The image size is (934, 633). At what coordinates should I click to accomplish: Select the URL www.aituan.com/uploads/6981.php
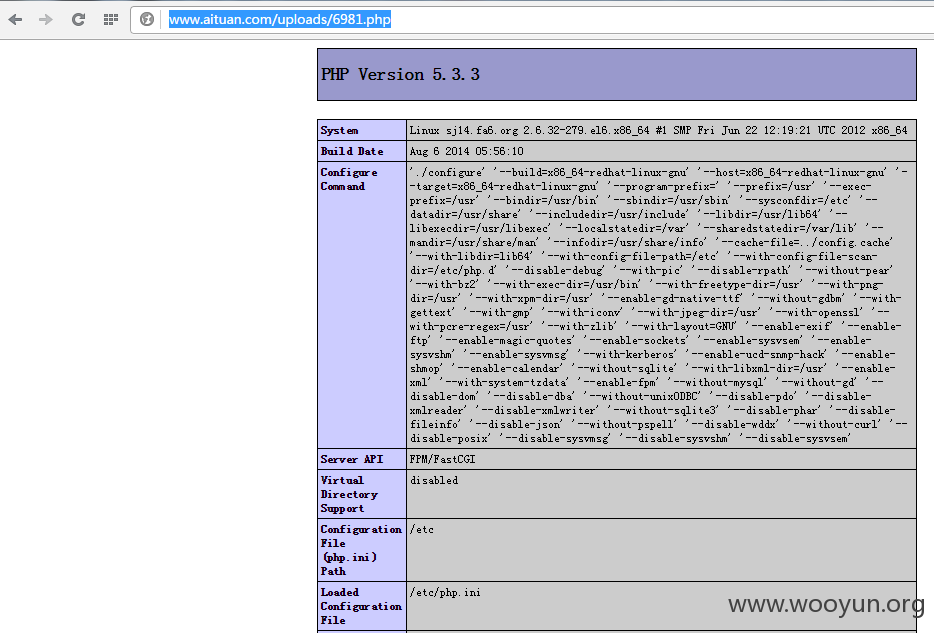[280, 20]
